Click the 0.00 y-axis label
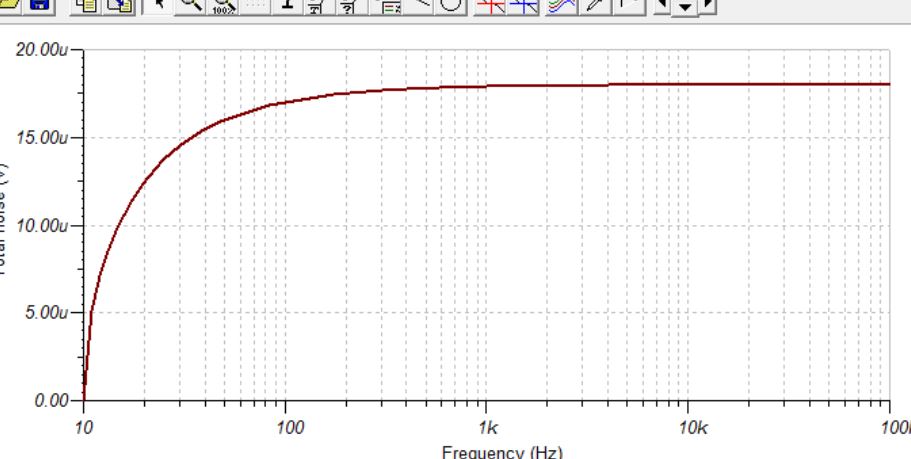911x459 pixels. pyautogui.click(x=52, y=400)
